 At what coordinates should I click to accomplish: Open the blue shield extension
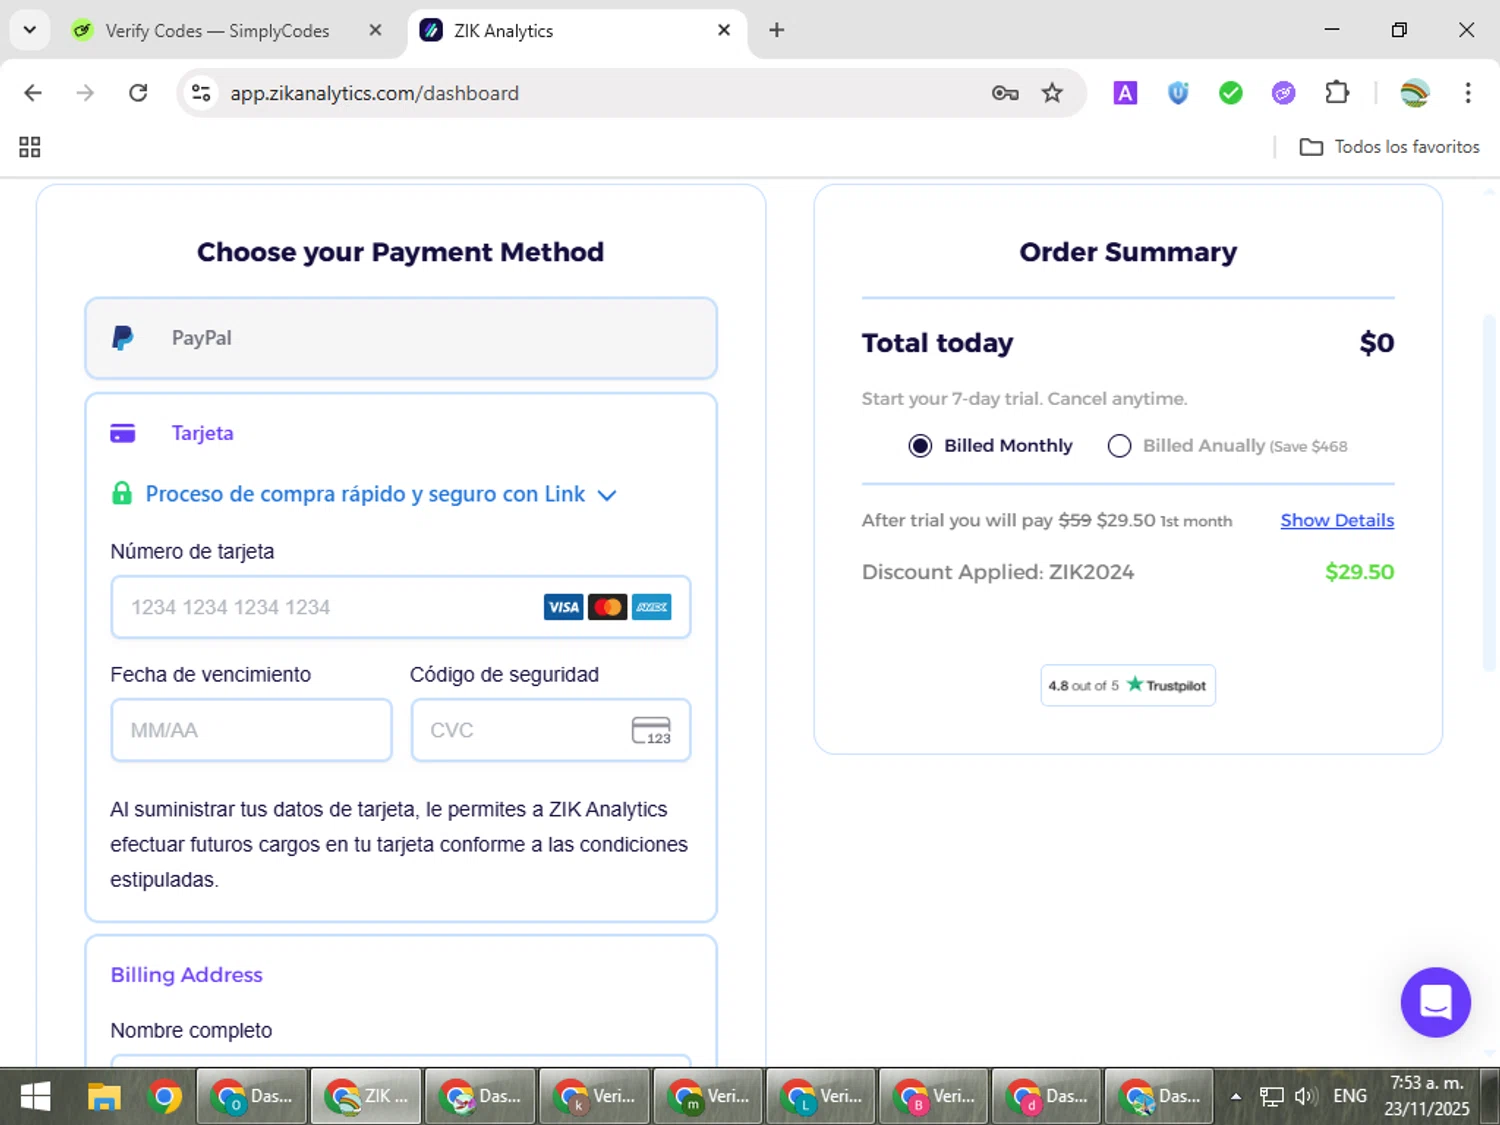pyautogui.click(x=1178, y=93)
